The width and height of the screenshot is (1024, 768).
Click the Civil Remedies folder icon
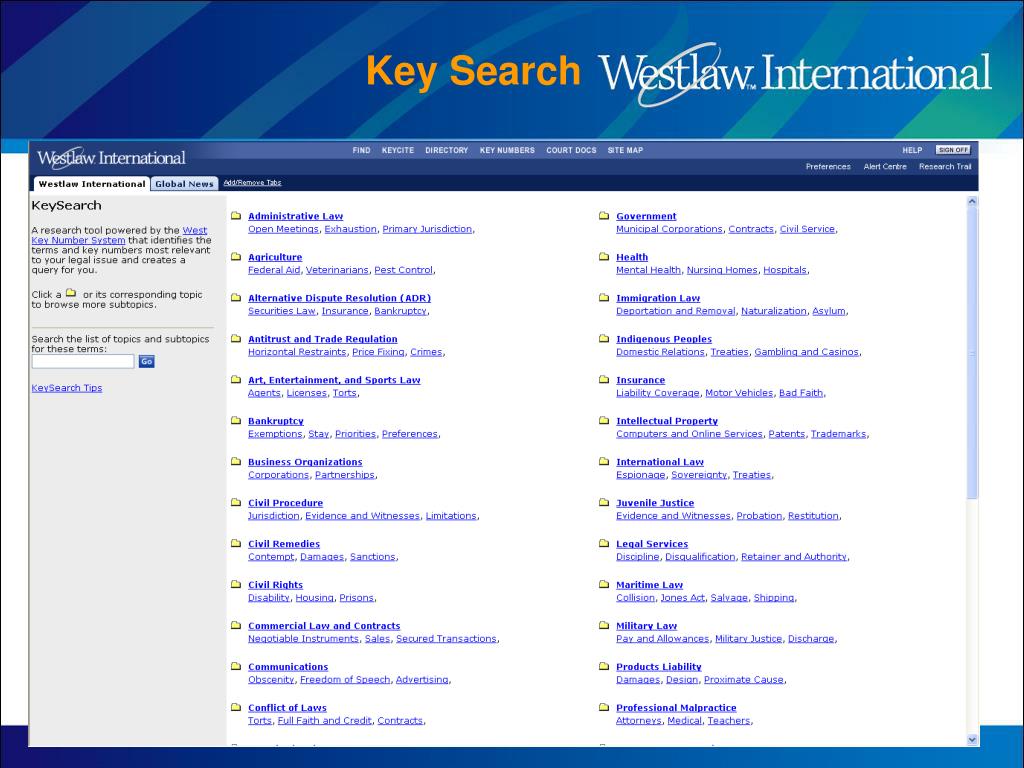[236, 543]
